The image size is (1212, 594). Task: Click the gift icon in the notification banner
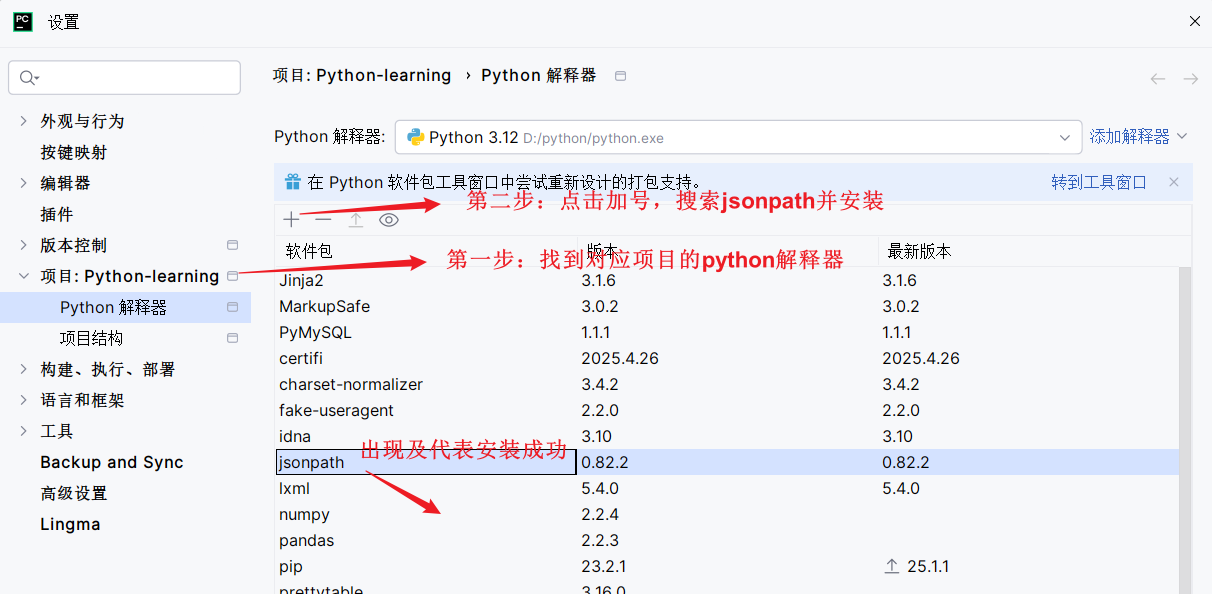[x=293, y=182]
